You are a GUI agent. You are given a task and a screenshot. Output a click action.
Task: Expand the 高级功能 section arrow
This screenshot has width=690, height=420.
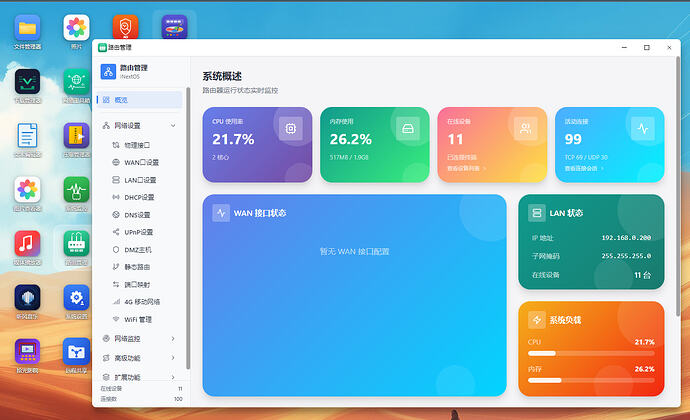(x=173, y=358)
